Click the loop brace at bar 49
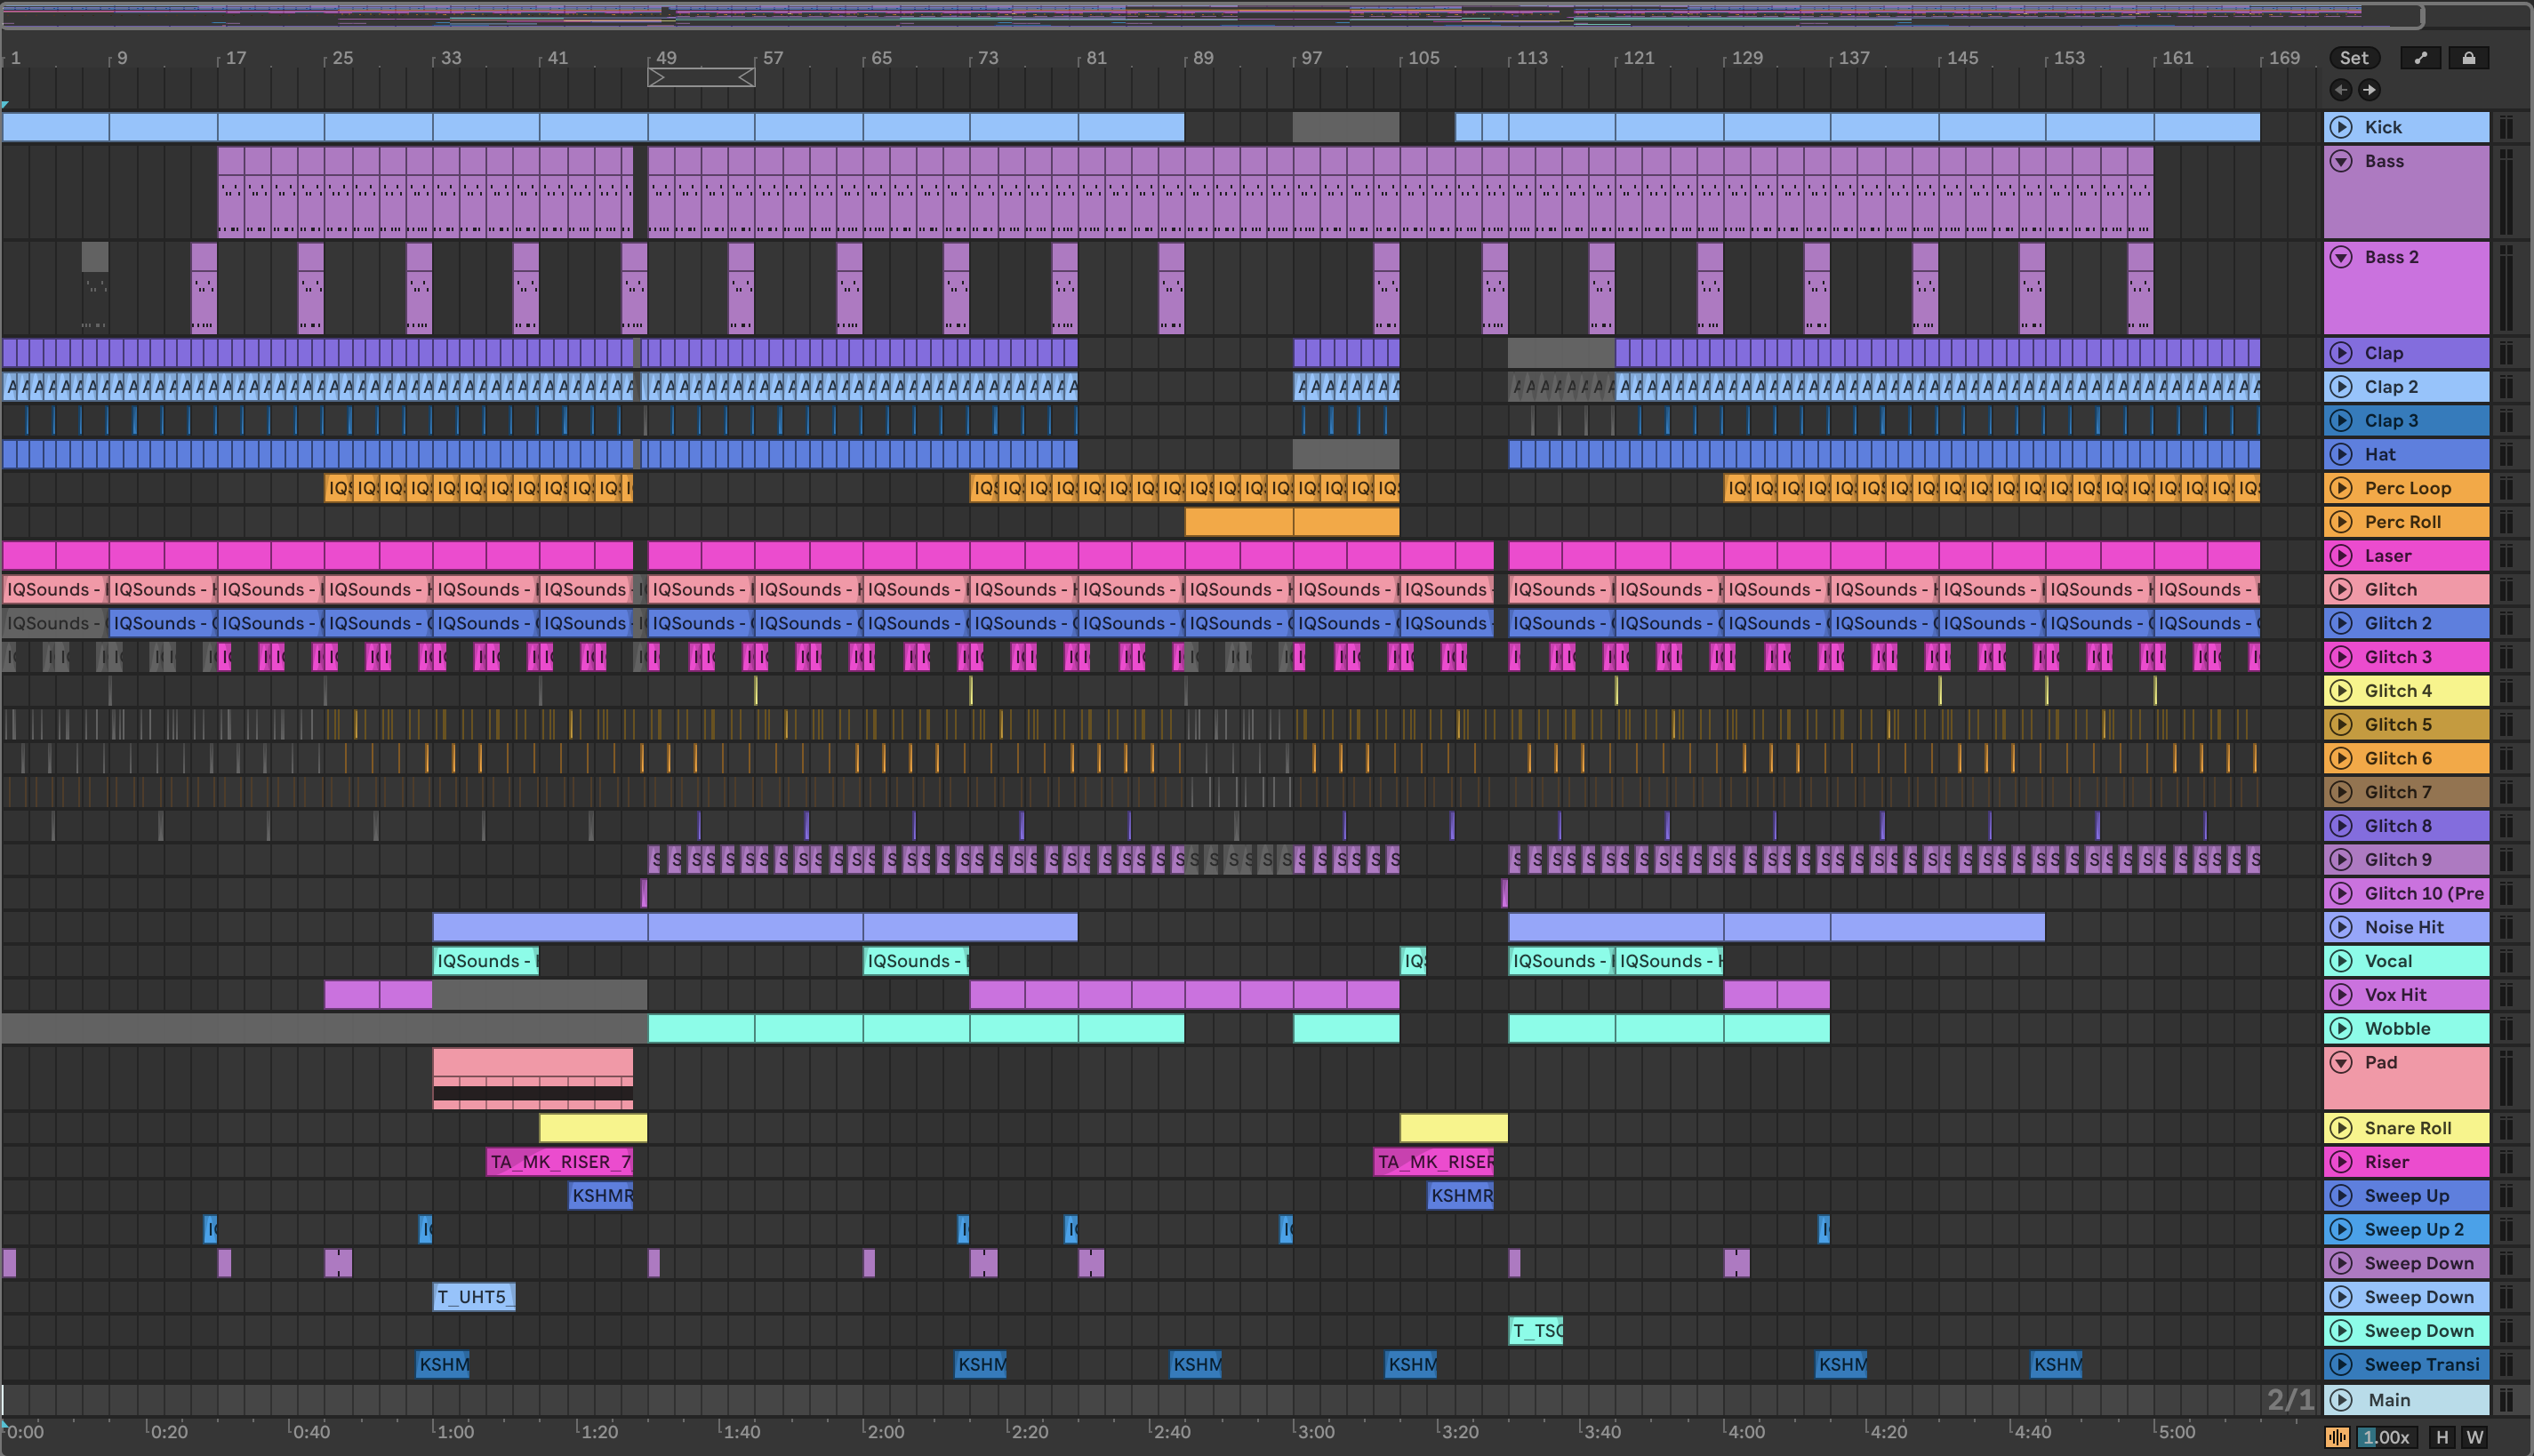Viewport: 2534px width, 1456px height. point(701,77)
